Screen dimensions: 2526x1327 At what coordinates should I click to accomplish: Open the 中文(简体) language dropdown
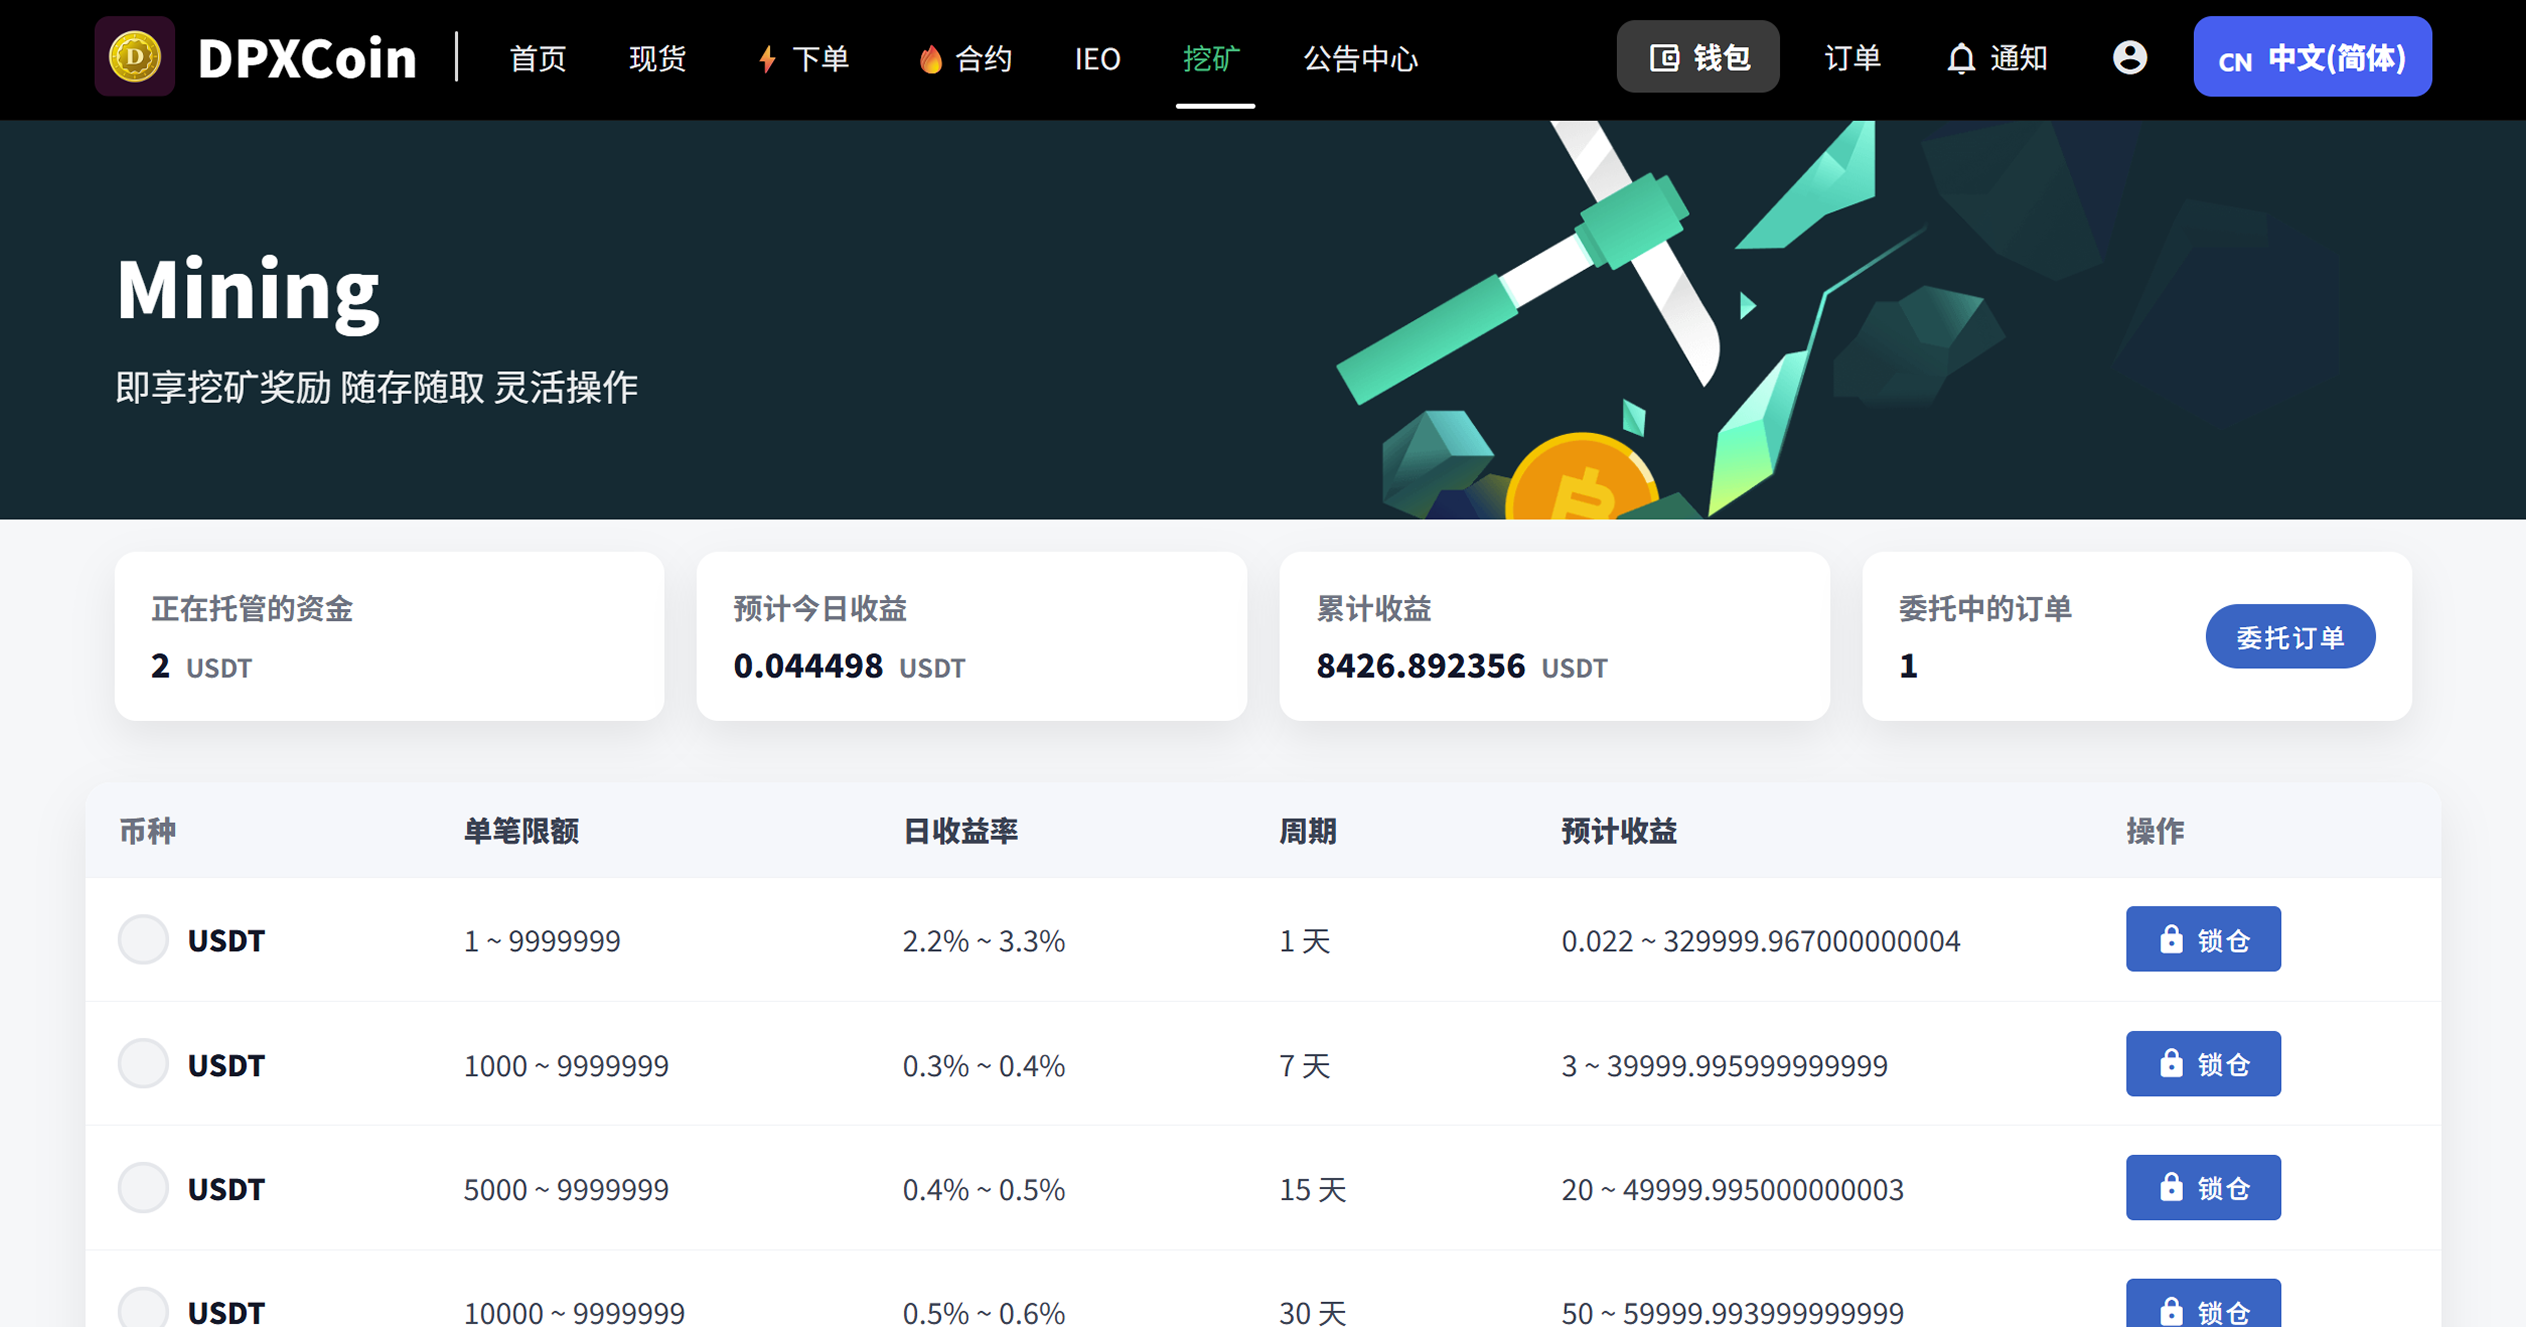coord(2311,58)
